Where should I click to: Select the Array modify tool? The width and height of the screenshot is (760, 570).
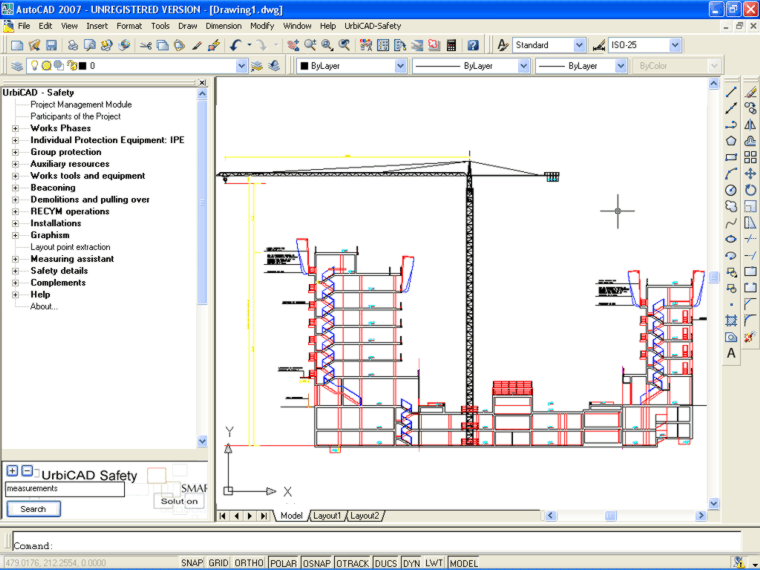point(750,157)
